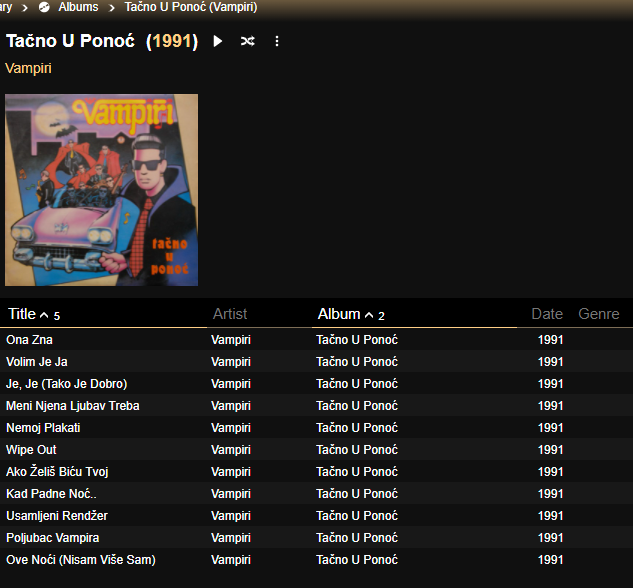
Task: Sort by Genre column header
Action: click(599, 314)
